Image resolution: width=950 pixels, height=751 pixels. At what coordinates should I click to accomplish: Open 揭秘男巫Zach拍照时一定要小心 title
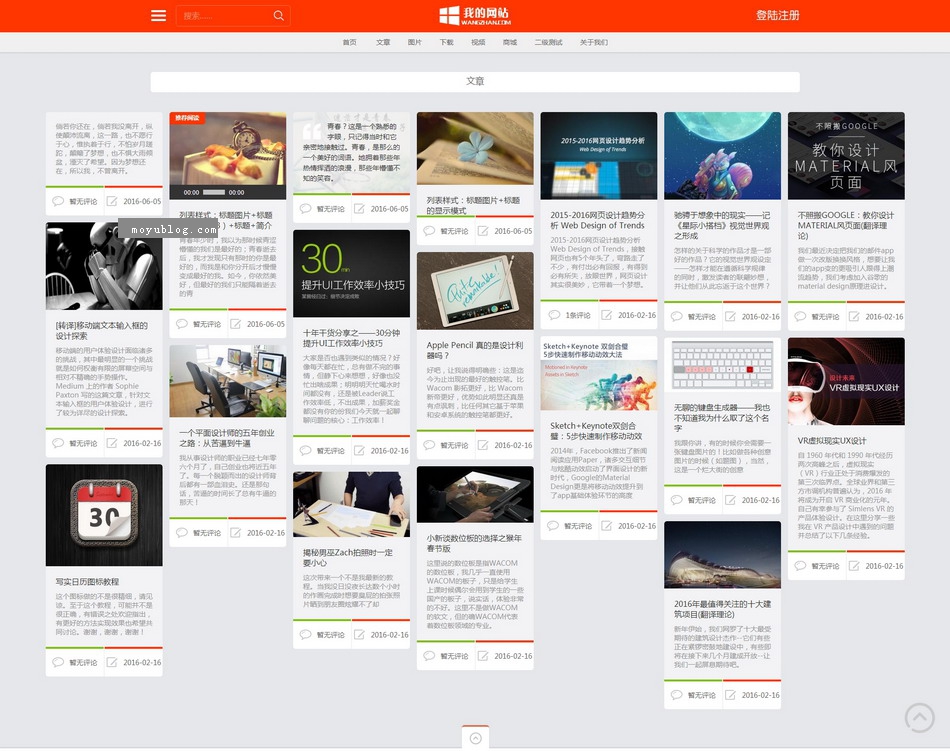348,557
